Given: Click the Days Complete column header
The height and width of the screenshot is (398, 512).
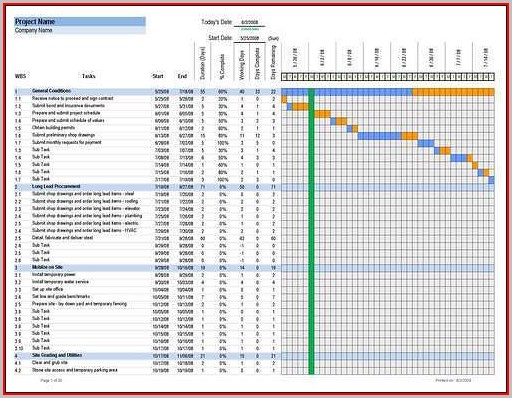Looking at the screenshot, I should coord(257,63).
